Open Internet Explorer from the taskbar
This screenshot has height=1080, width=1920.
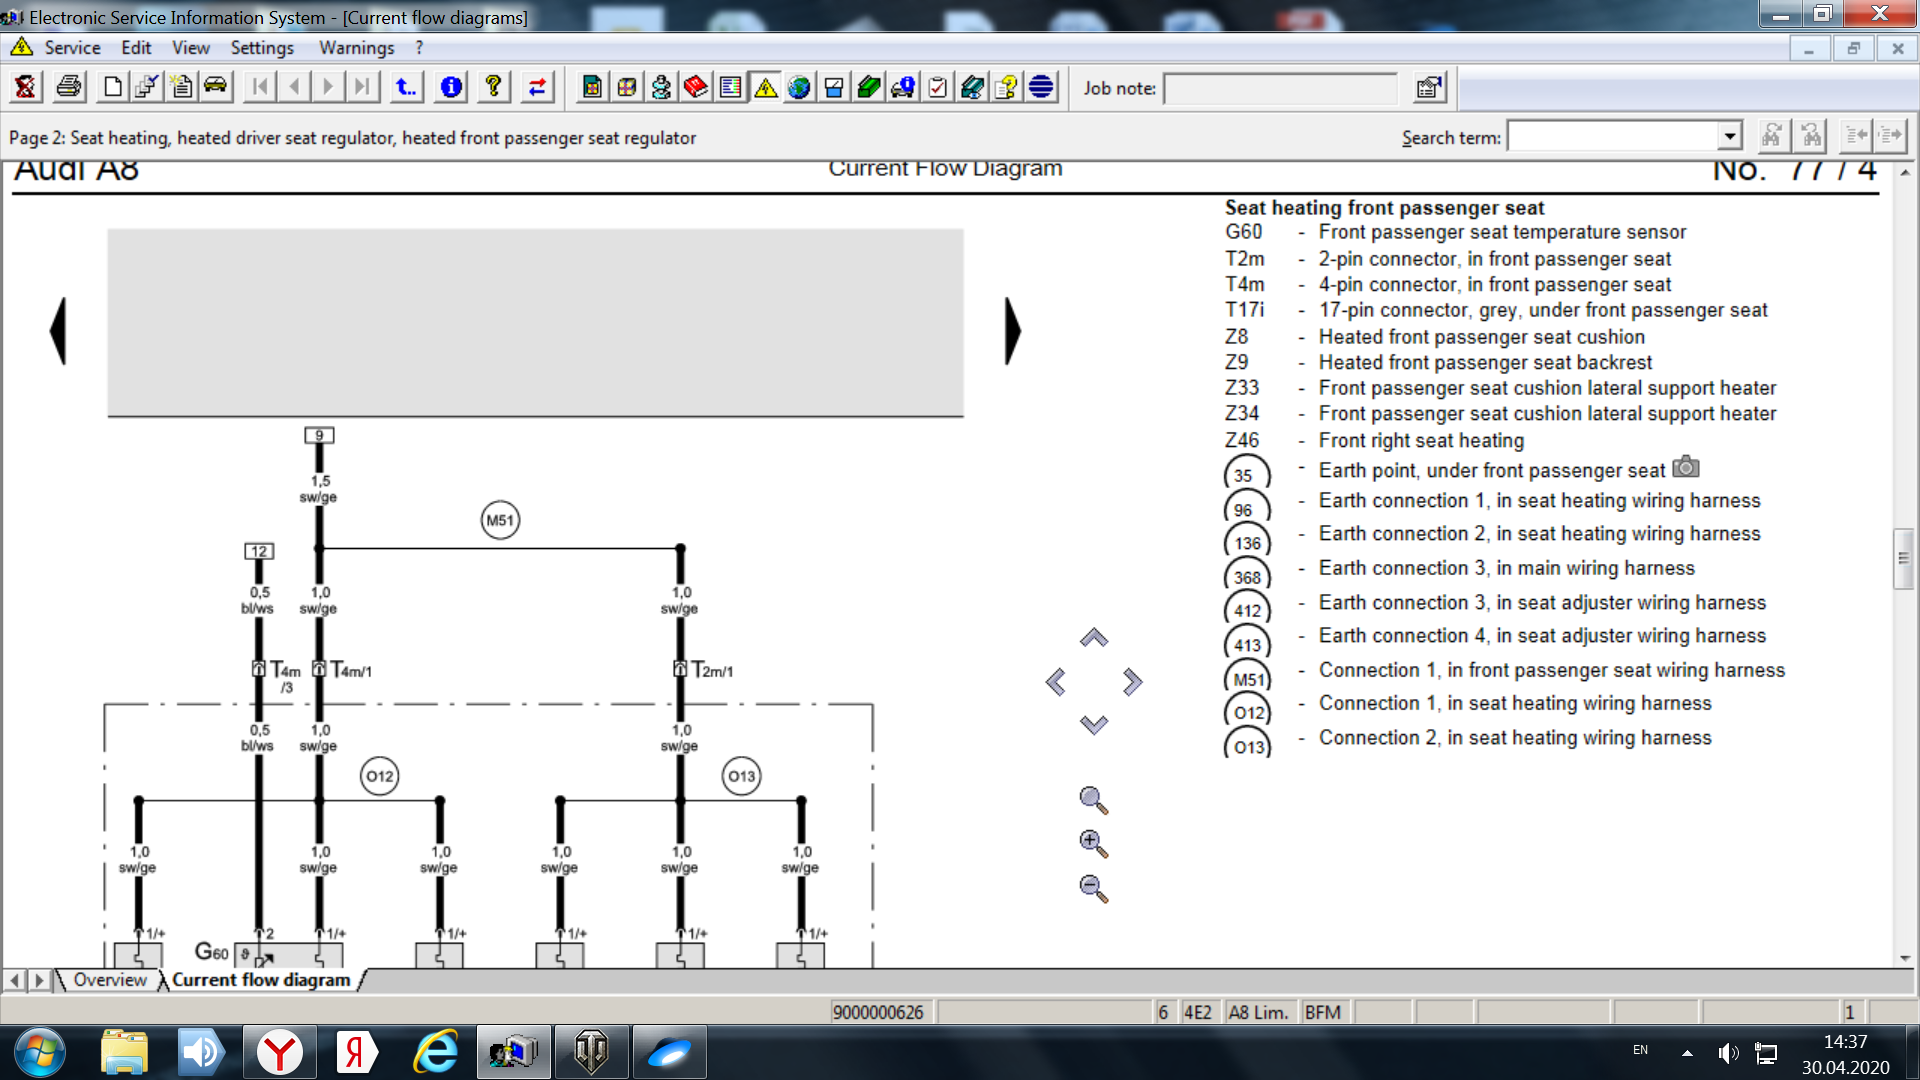(x=436, y=1053)
